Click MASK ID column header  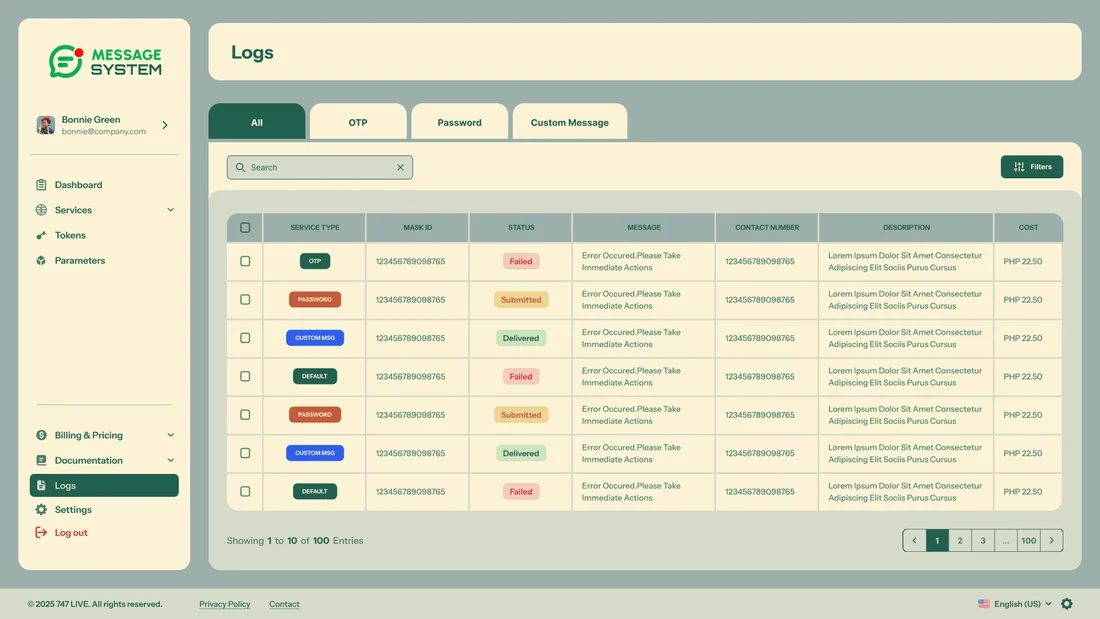point(417,227)
